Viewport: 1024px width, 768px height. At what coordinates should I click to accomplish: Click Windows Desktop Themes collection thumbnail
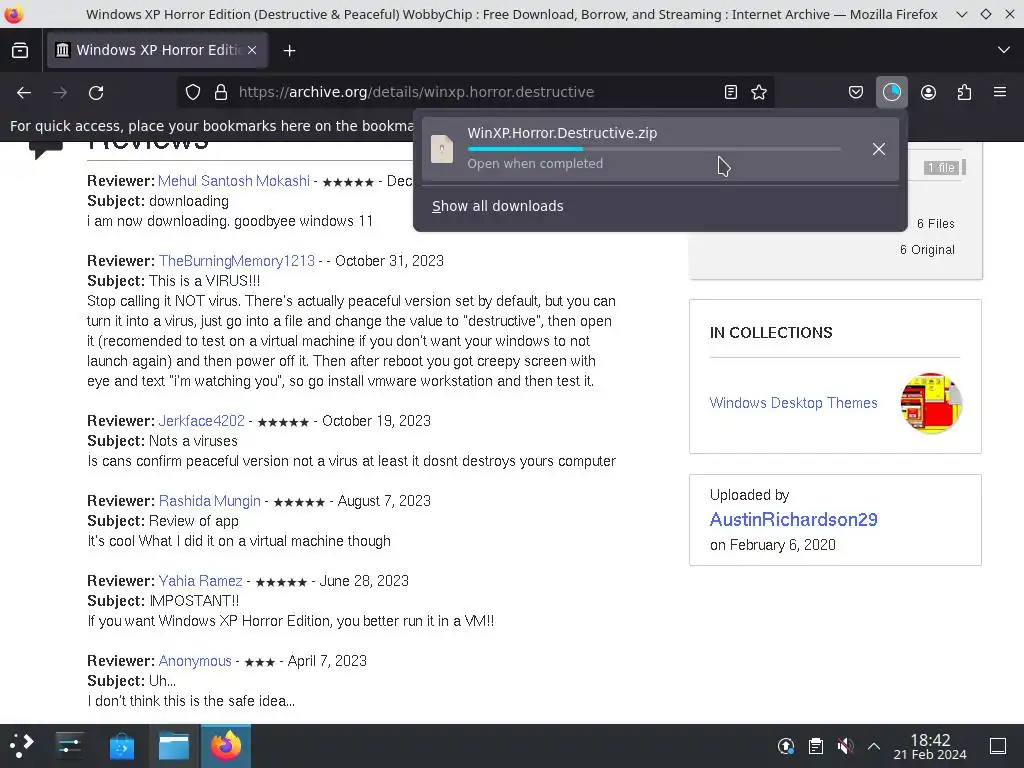coord(931,403)
